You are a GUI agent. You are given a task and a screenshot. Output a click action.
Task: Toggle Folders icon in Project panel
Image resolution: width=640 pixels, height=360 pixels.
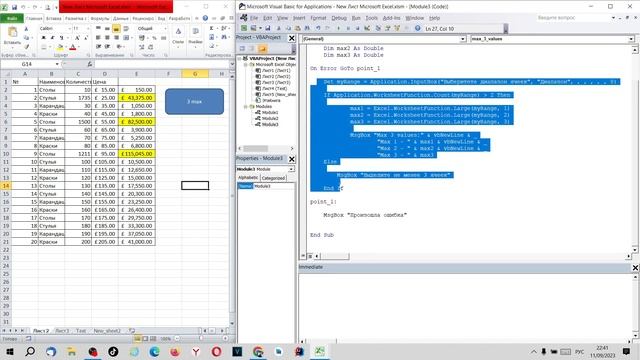coord(262,49)
